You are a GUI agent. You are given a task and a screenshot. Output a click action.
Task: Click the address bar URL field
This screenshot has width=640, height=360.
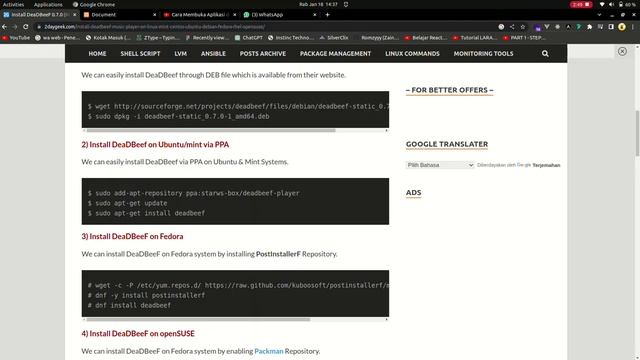pyautogui.click(x=265, y=27)
